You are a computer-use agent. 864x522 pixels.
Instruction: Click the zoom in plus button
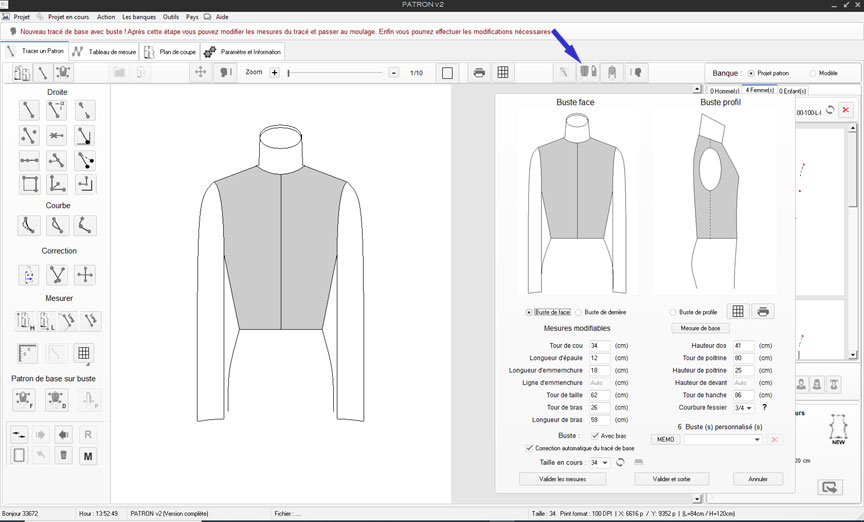275,73
